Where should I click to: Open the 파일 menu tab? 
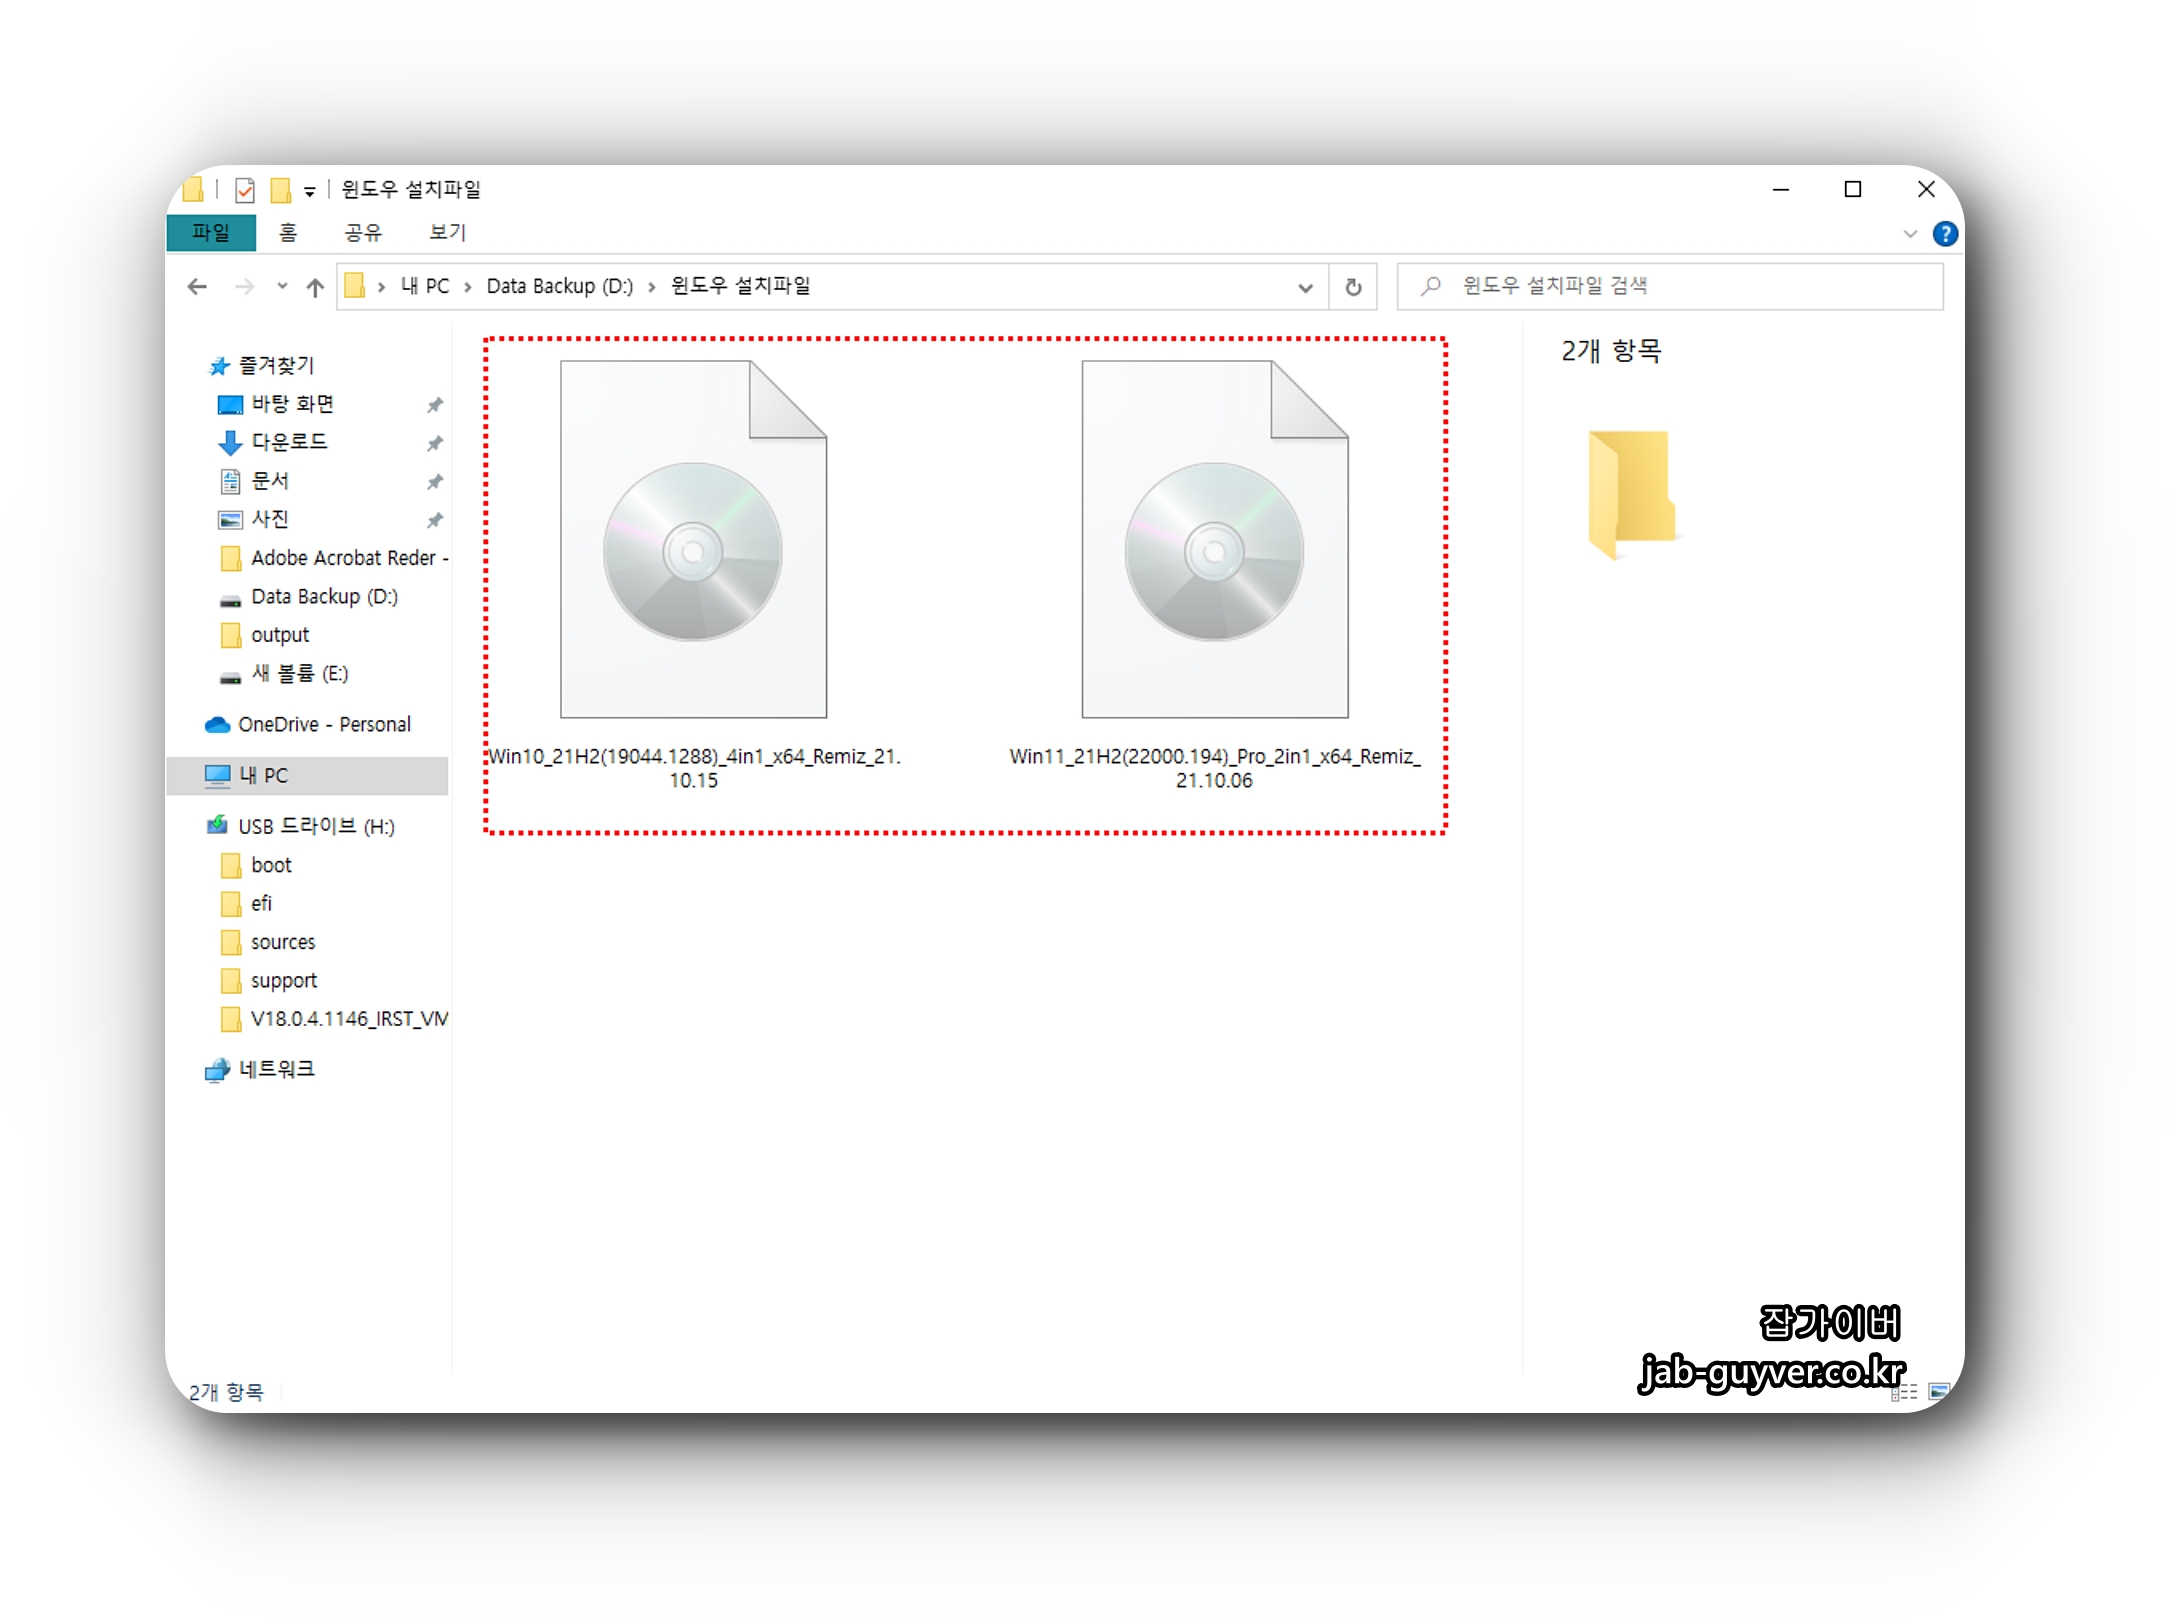pyautogui.click(x=211, y=232)
